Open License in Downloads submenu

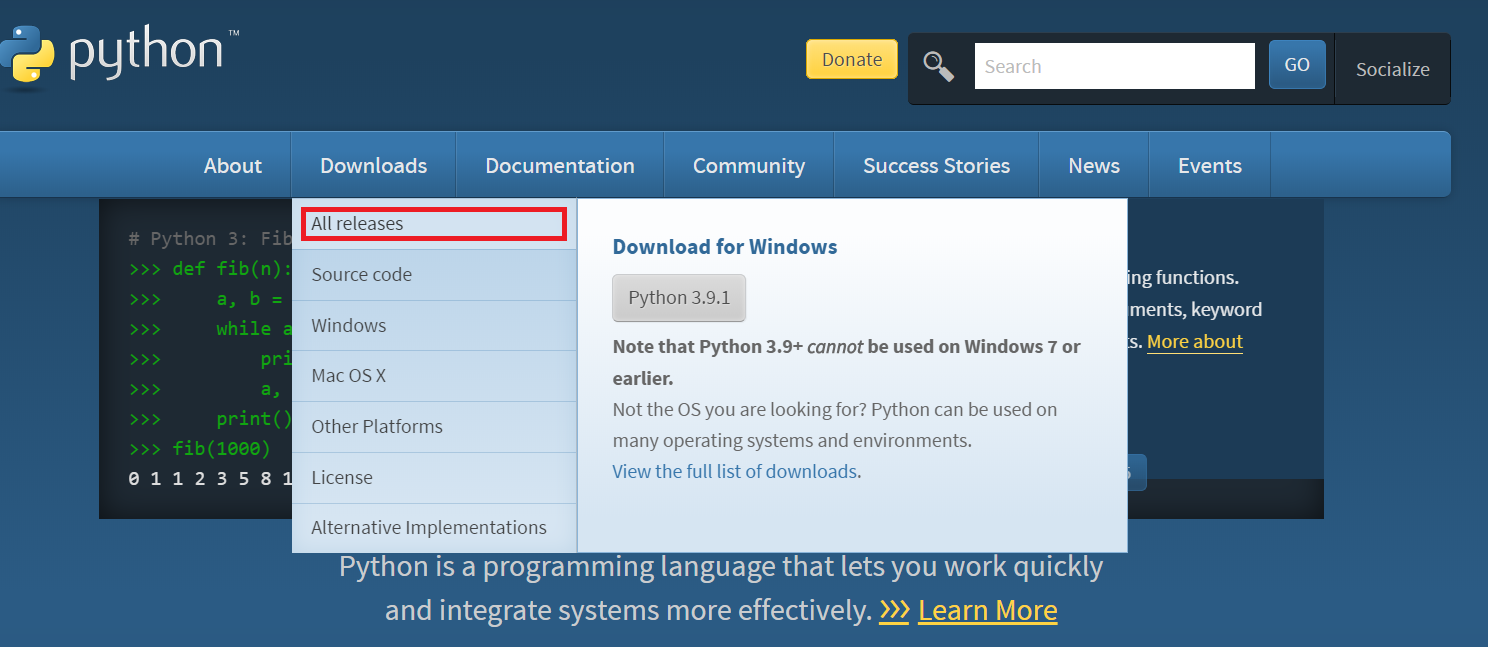point(434,478)
